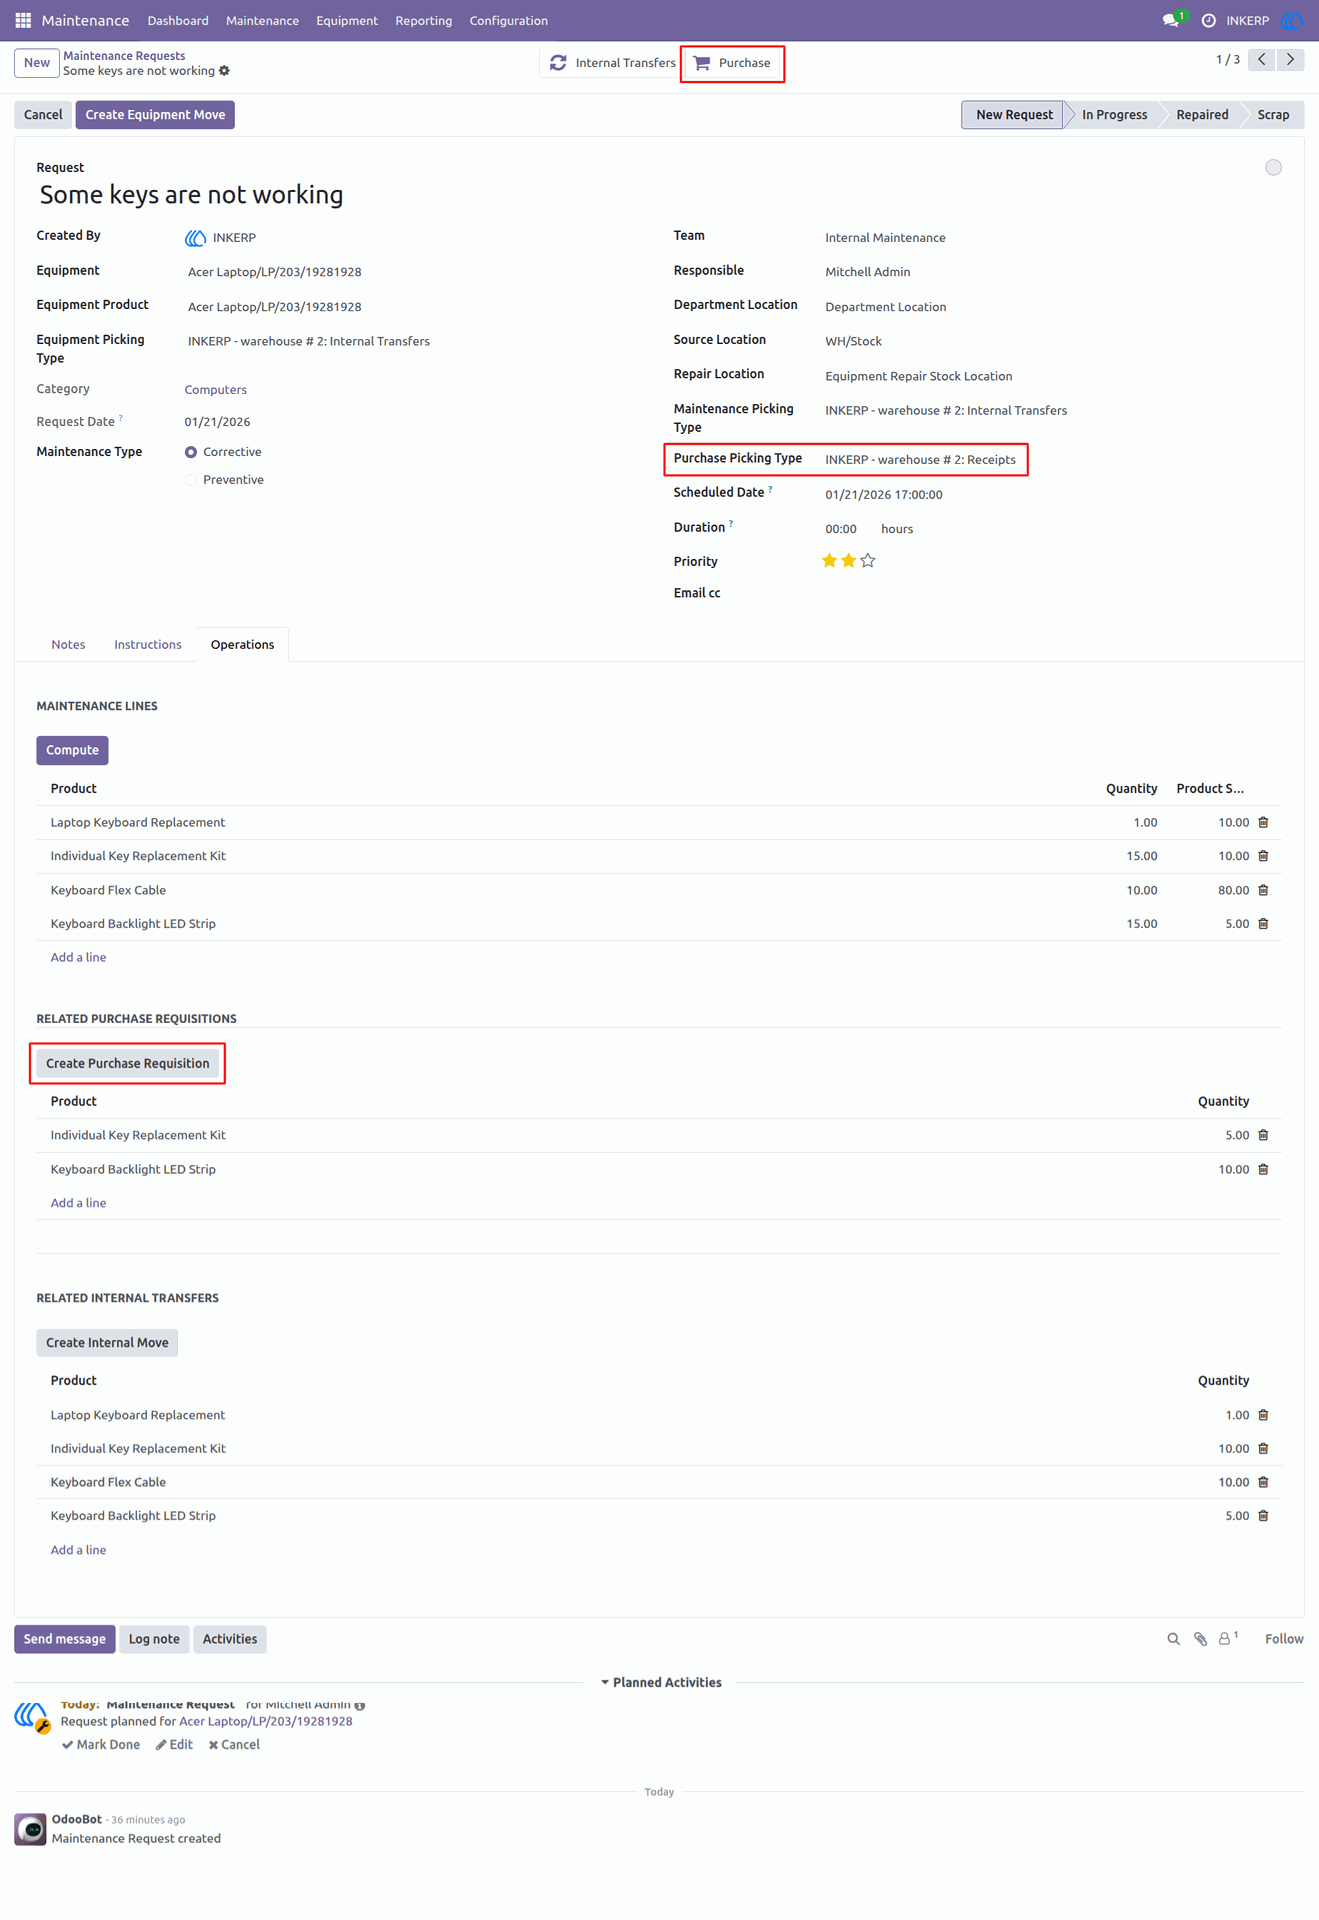The image size is (1319, 1920).
Task: Click the Compute button
Action: click(72, 750)
